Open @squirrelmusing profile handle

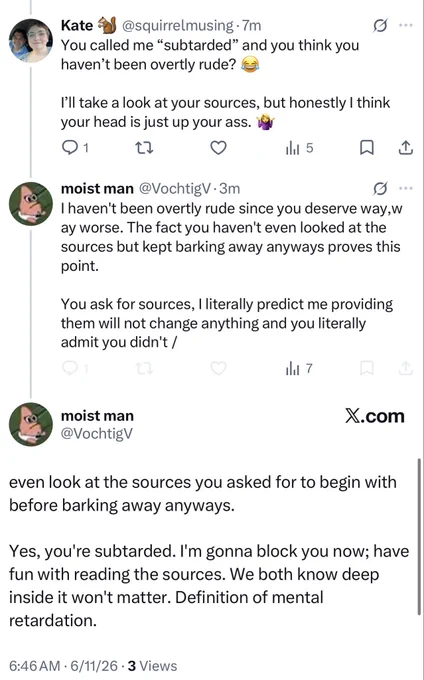178,26
